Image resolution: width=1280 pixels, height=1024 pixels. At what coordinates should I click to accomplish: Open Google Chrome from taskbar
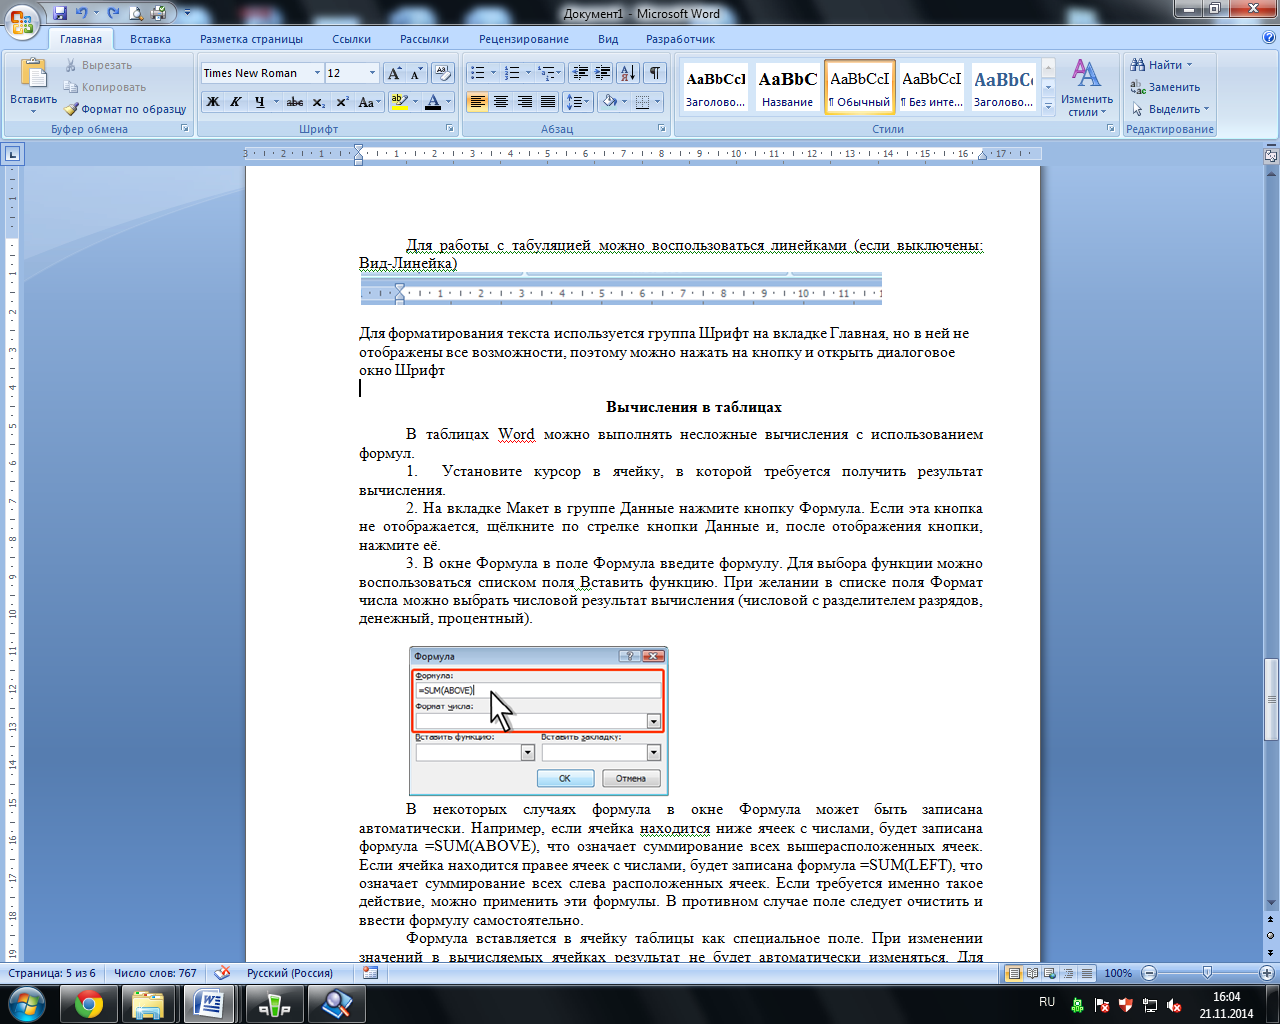(88, 1004)
